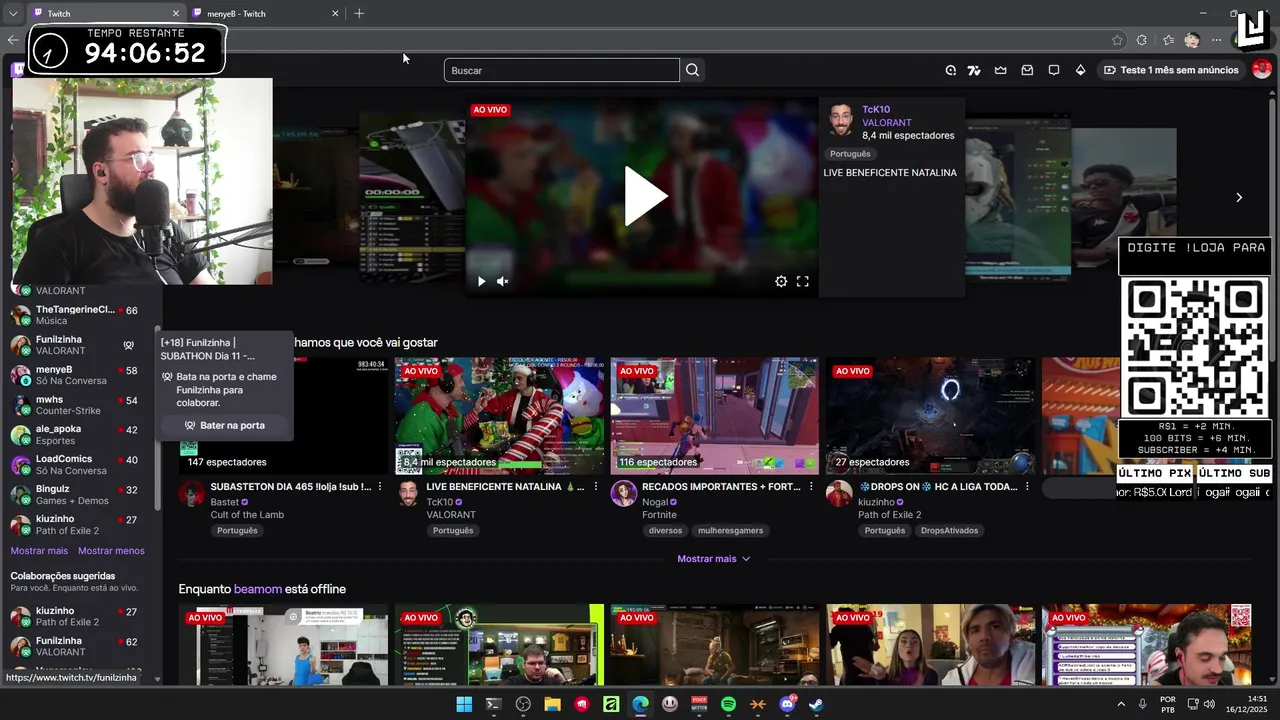Unmute the featured stream player
This screenshot has width=1280, height=720.
coord(503,282)
